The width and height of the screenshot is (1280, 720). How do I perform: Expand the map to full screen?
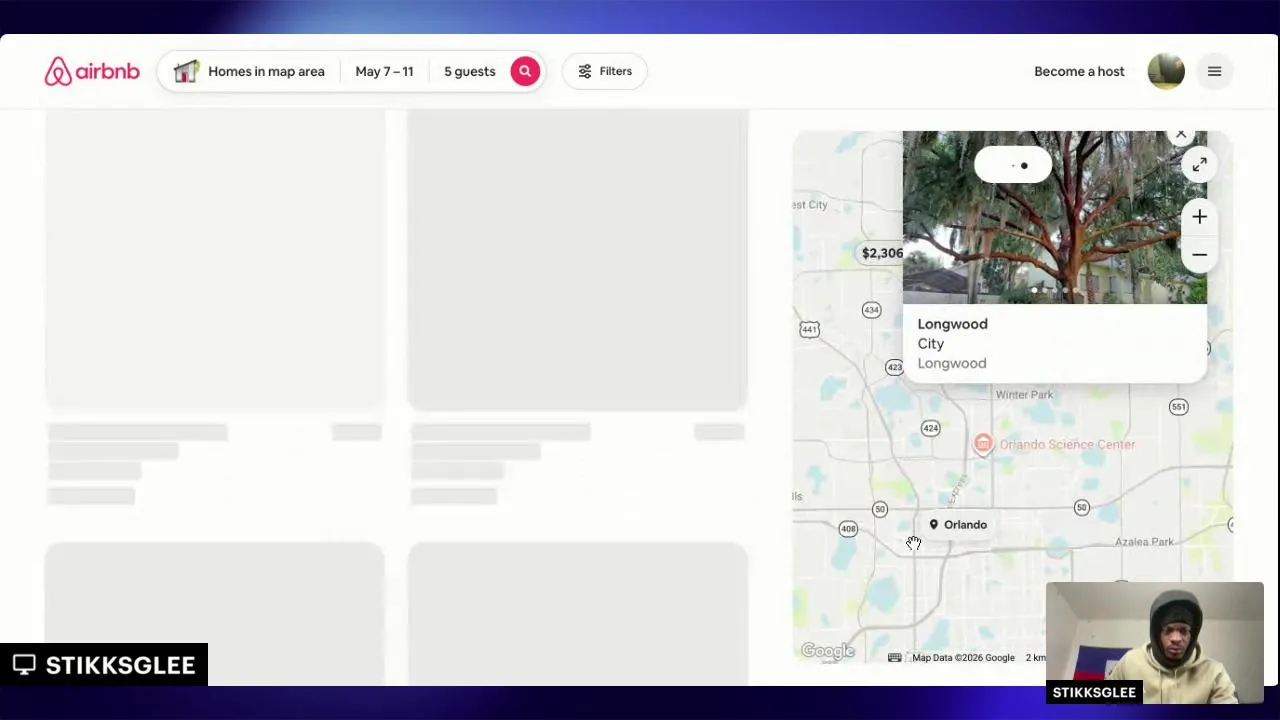coord(1199,164)
